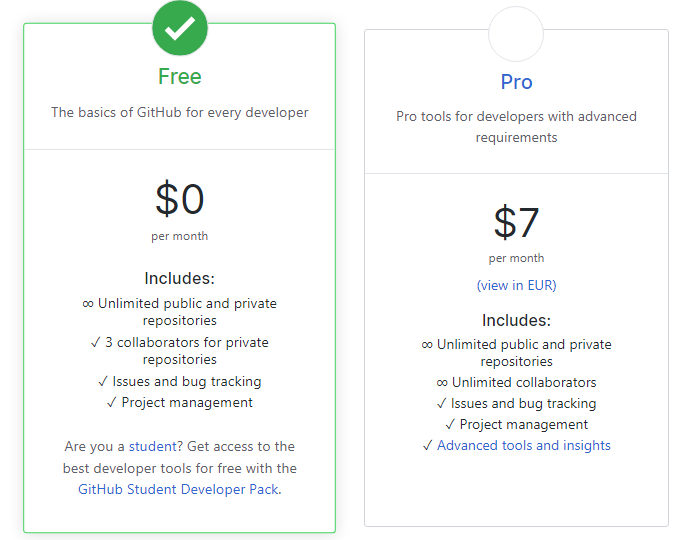Image resolution: width=683 pixels, height=540 pixels.
Task: Click checkmark beside 3 collaborators item
Action: point(96,343)
